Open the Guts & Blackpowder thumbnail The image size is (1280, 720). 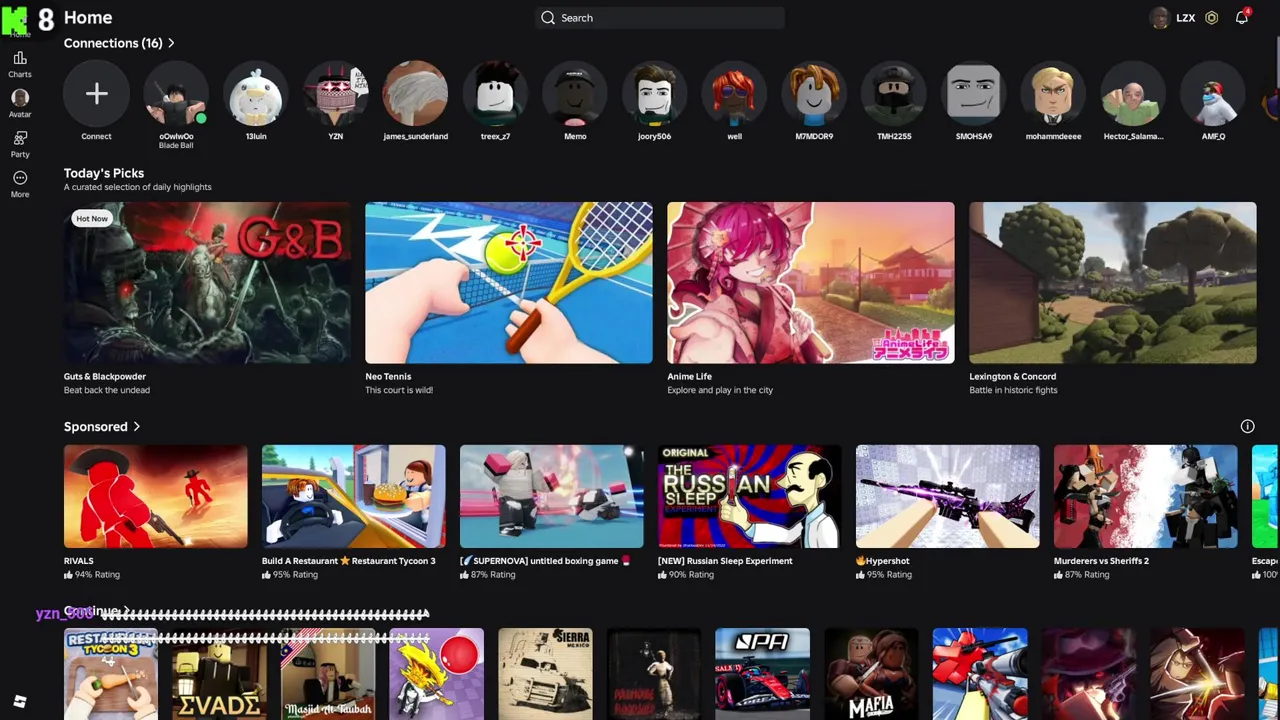coord(207,283)
